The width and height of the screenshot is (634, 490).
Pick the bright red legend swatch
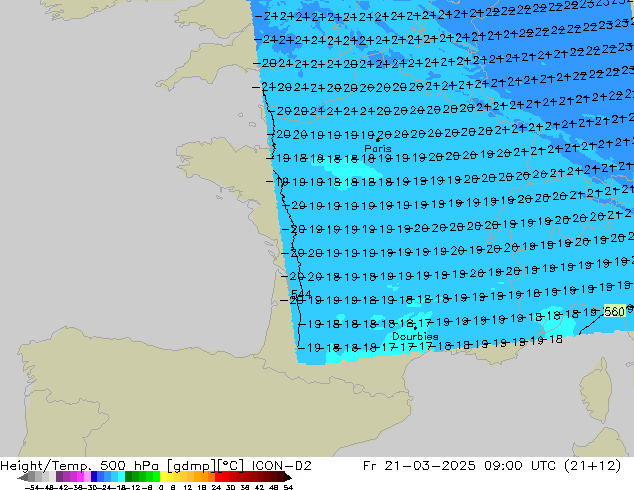click(x=218, y=477)
